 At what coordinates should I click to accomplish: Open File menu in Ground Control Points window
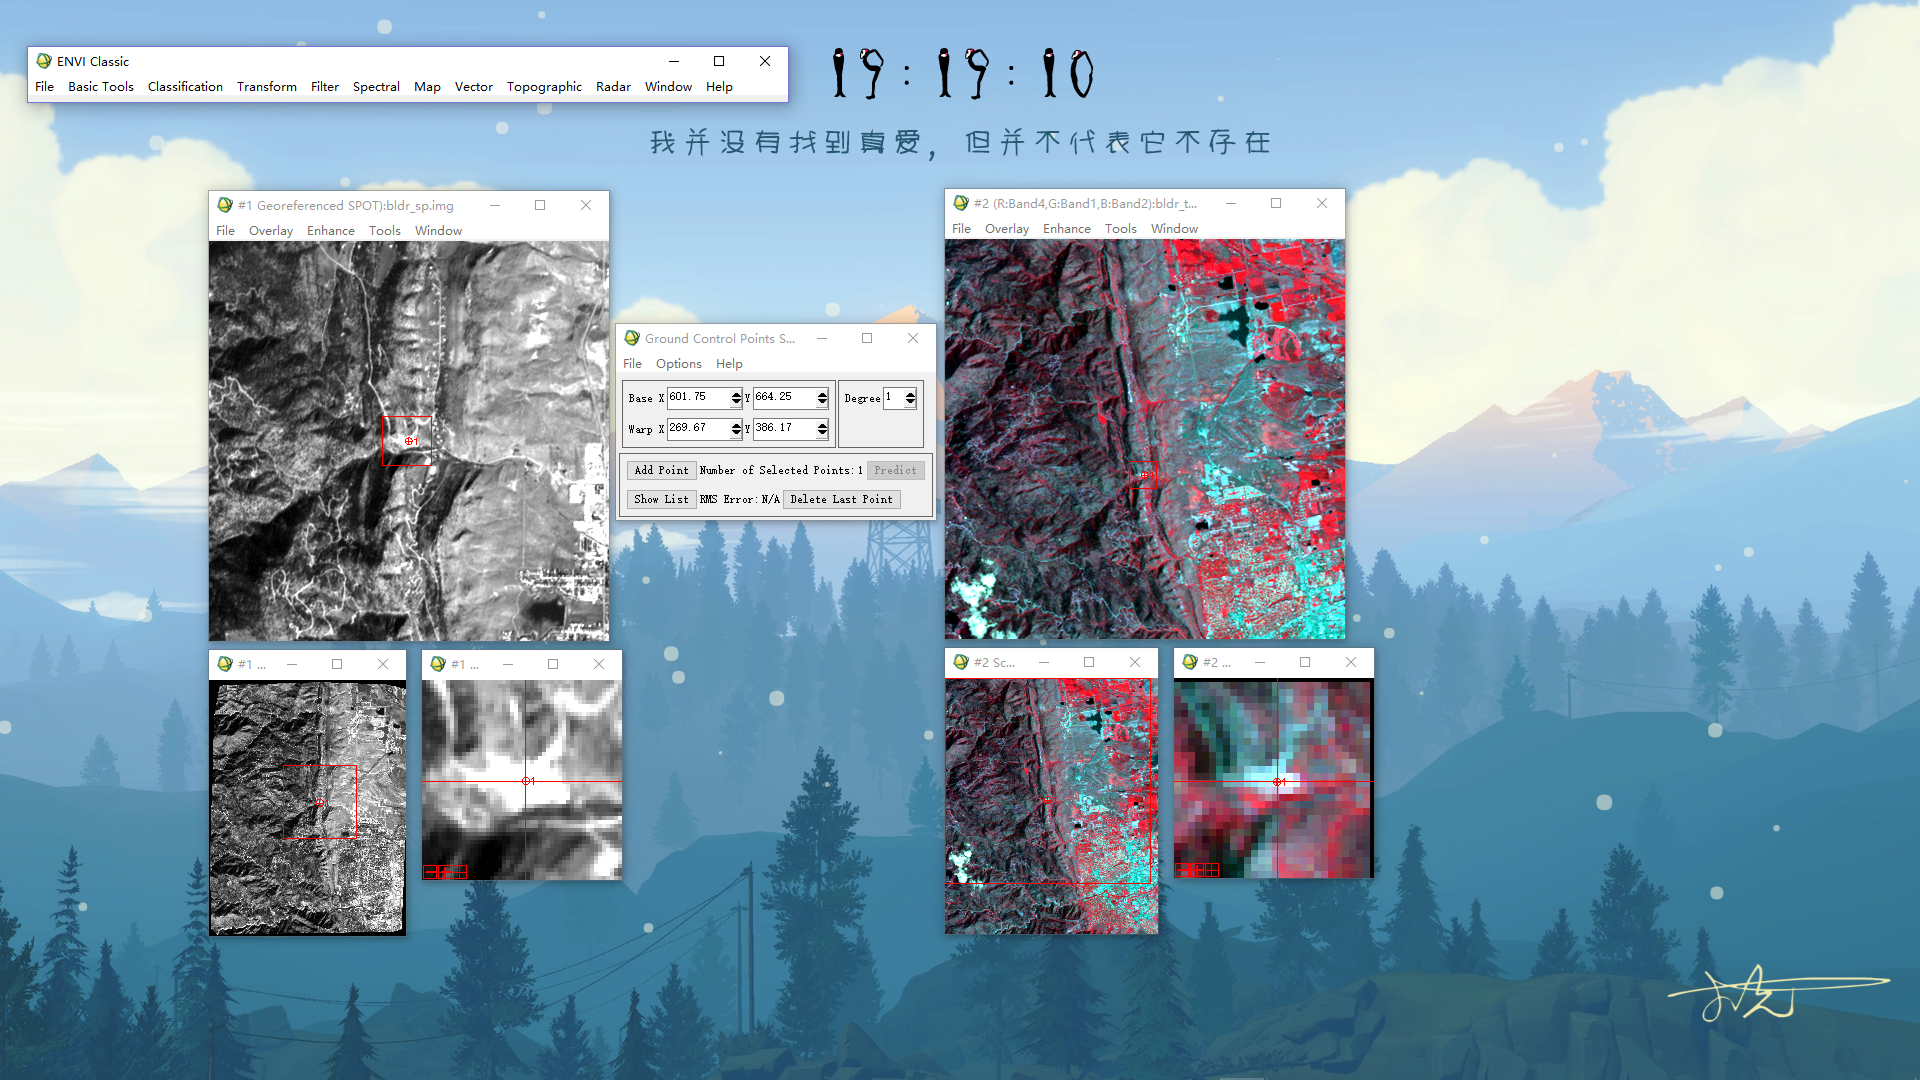(x=633, y=364)
